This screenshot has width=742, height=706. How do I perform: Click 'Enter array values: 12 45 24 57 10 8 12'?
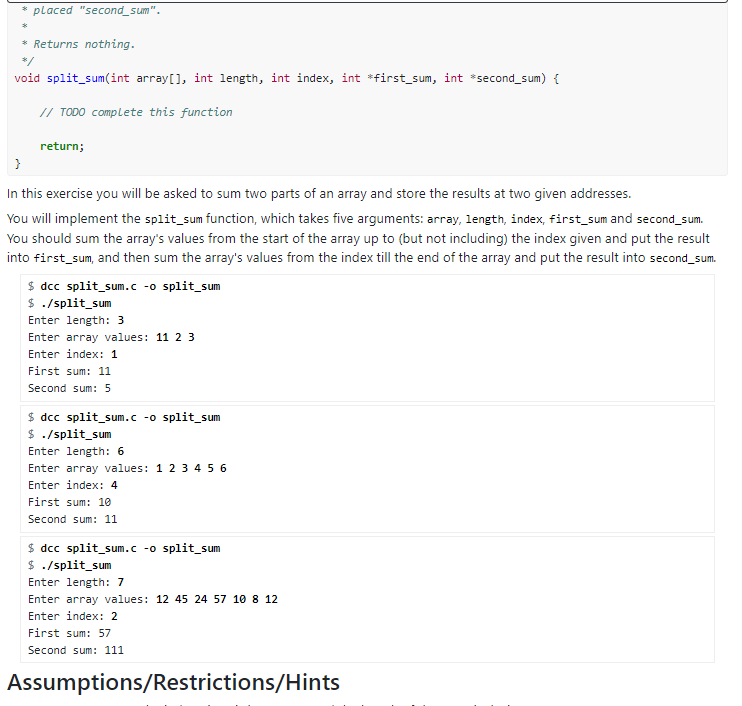[153, 600]
